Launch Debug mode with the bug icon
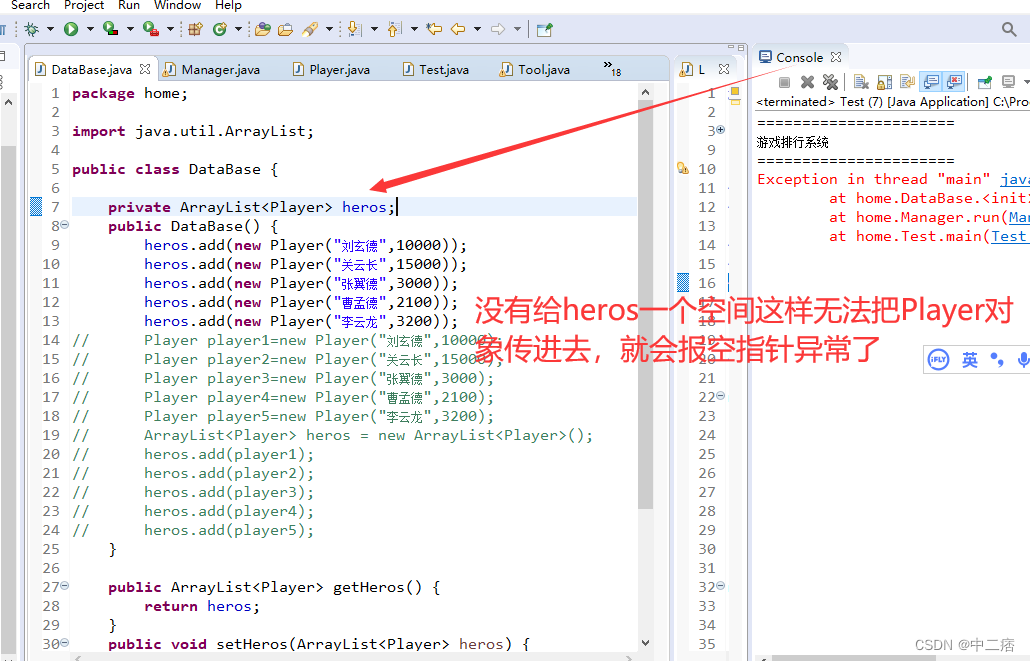 32,29
